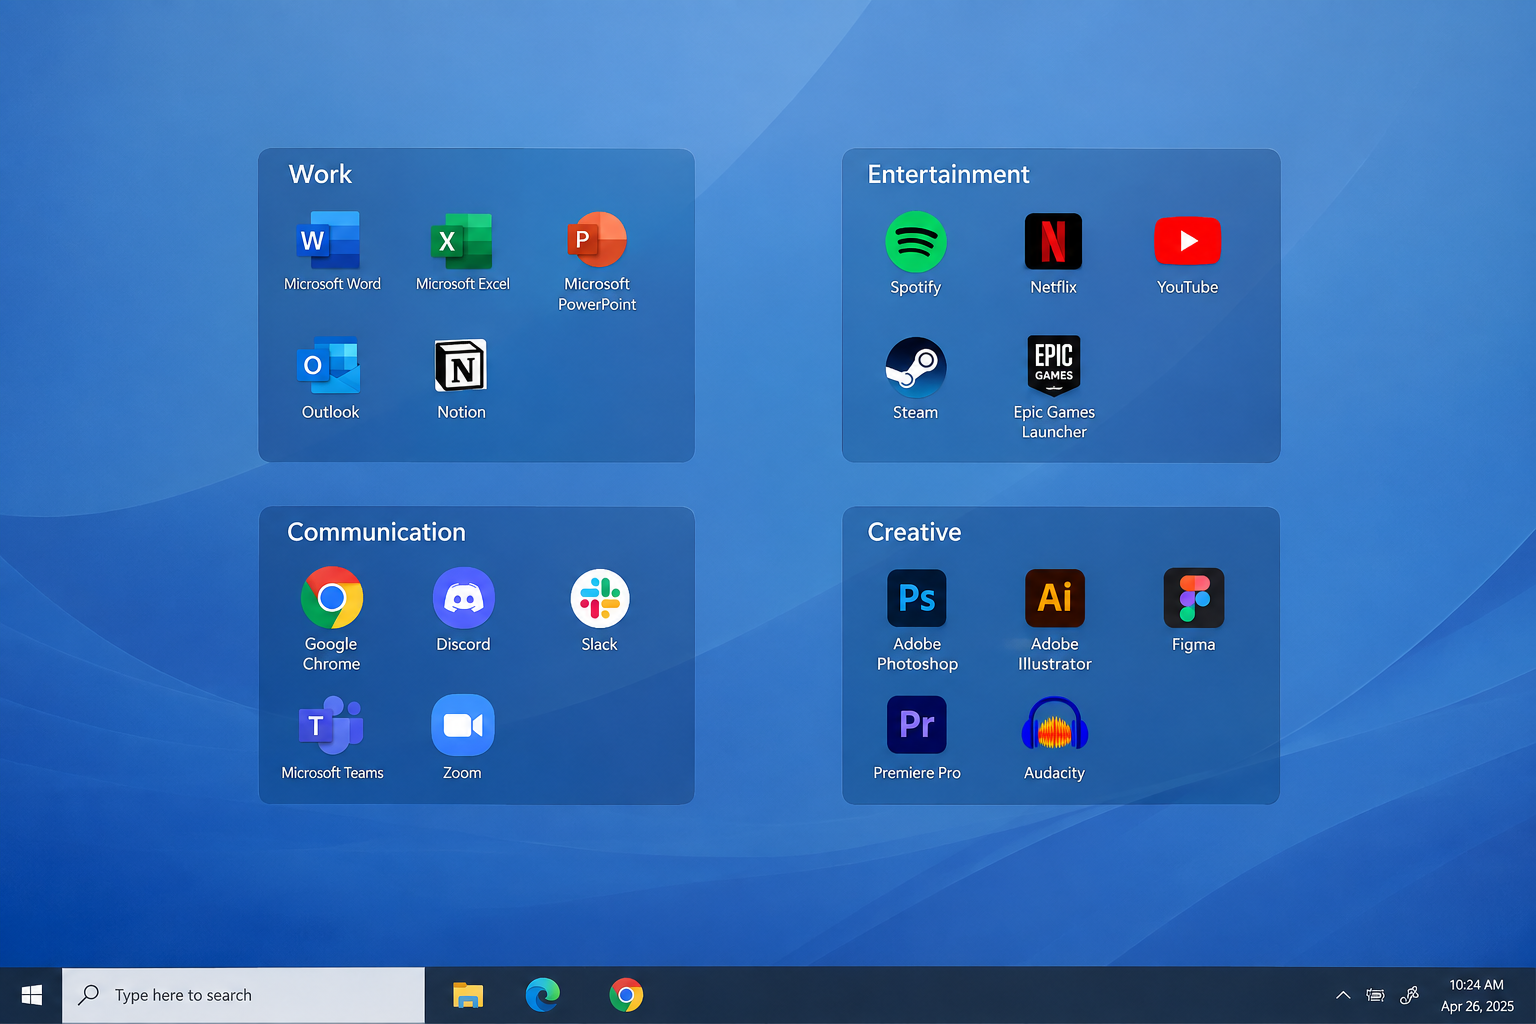Open File Explorer from the taskbar
The width and height of the screenshot is (1536, 1024).
[468, 995]
